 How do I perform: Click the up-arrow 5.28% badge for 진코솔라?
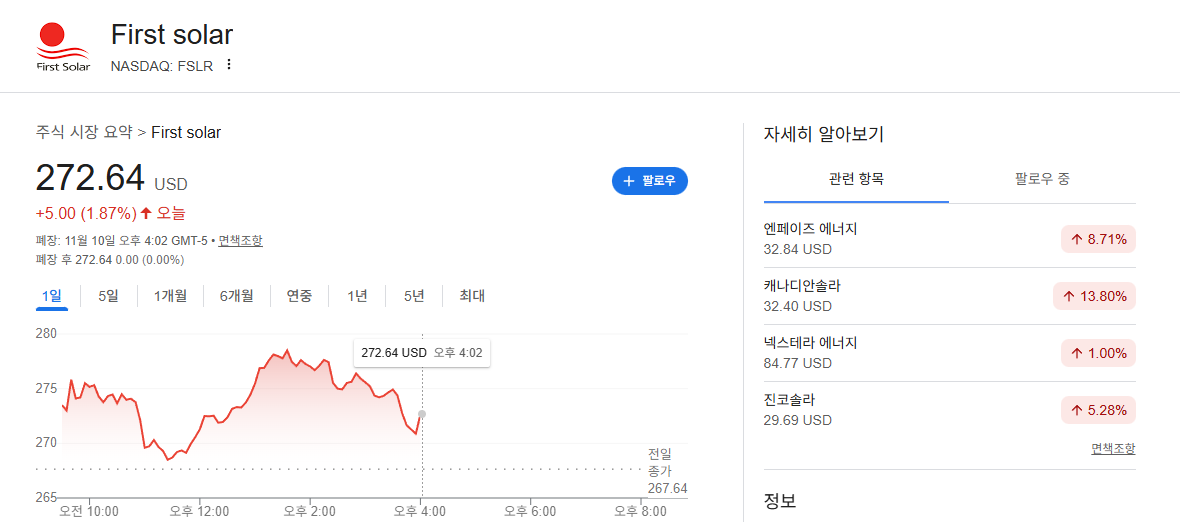tap(1098, 410)
